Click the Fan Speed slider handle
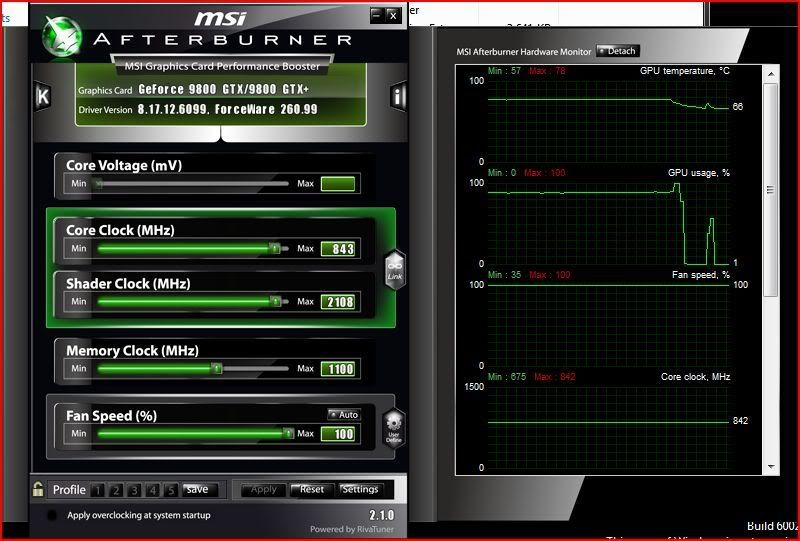Image resolution: width=800 pixels, height=541 pixels. pos(288,433)
